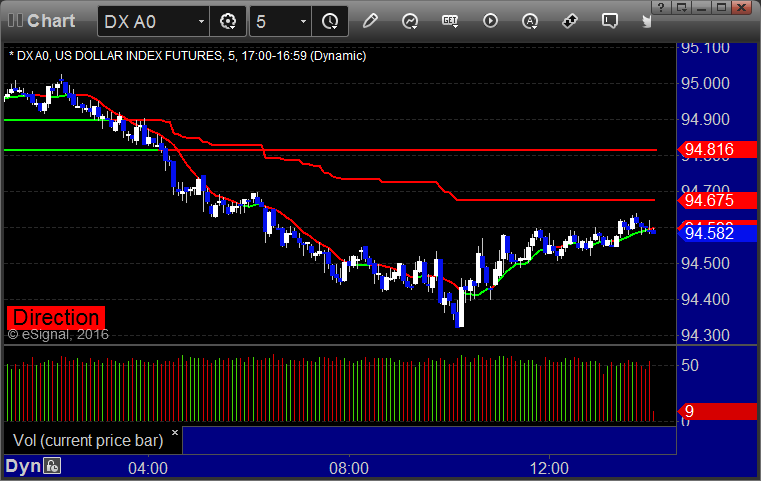Viewport: 761px width, 481px height.
Task: Select the pencil drawing tools icon
Action: point(370,21)
